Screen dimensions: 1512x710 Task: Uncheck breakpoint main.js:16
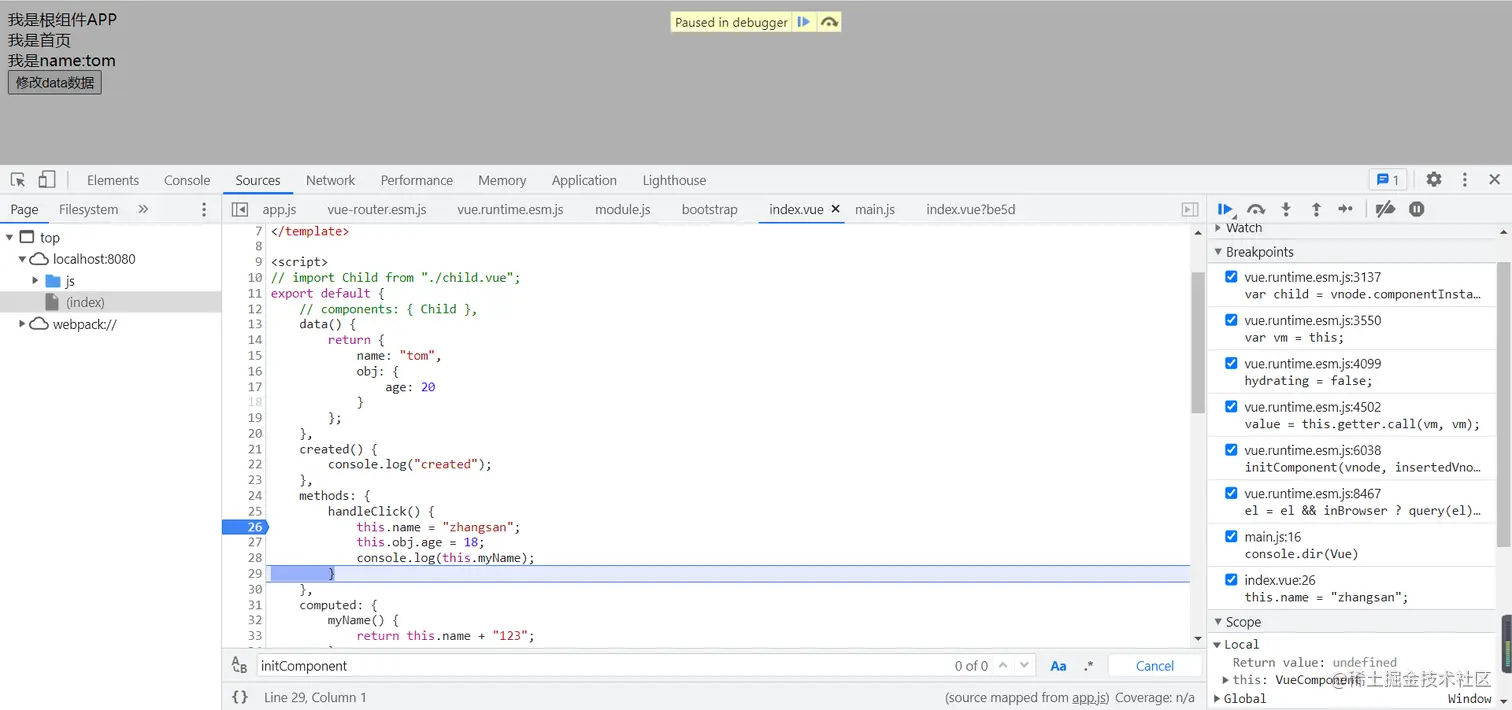[1231, 536]
